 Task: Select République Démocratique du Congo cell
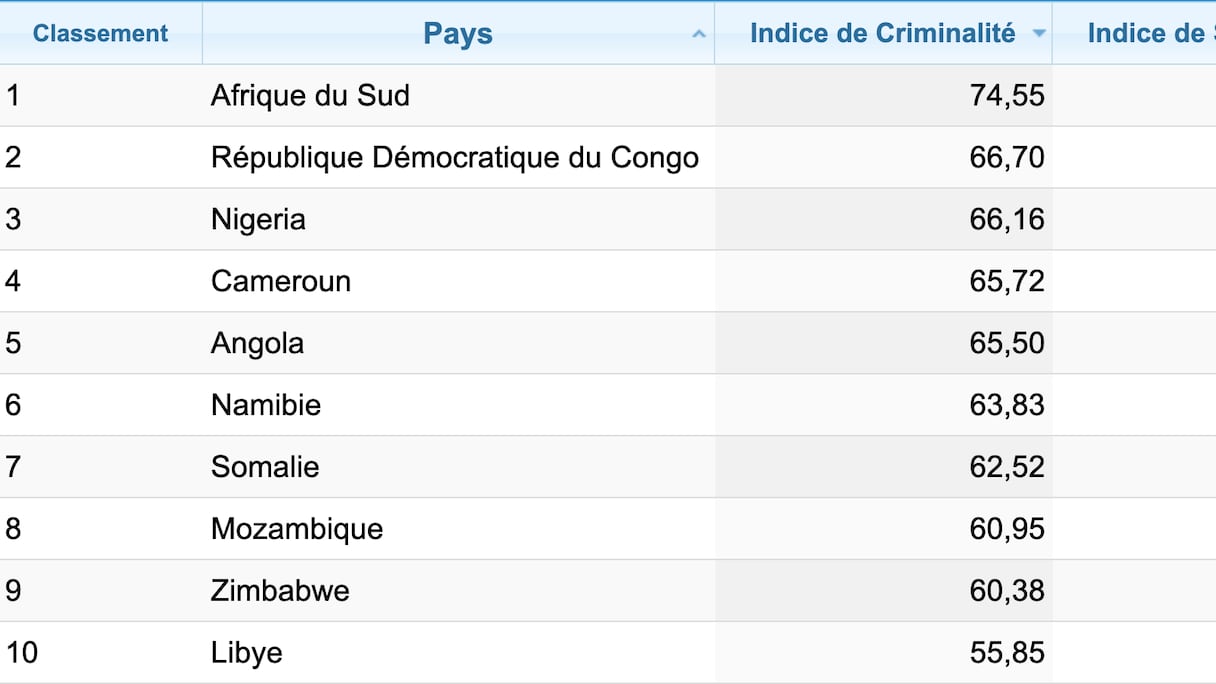tap(454, 158)
